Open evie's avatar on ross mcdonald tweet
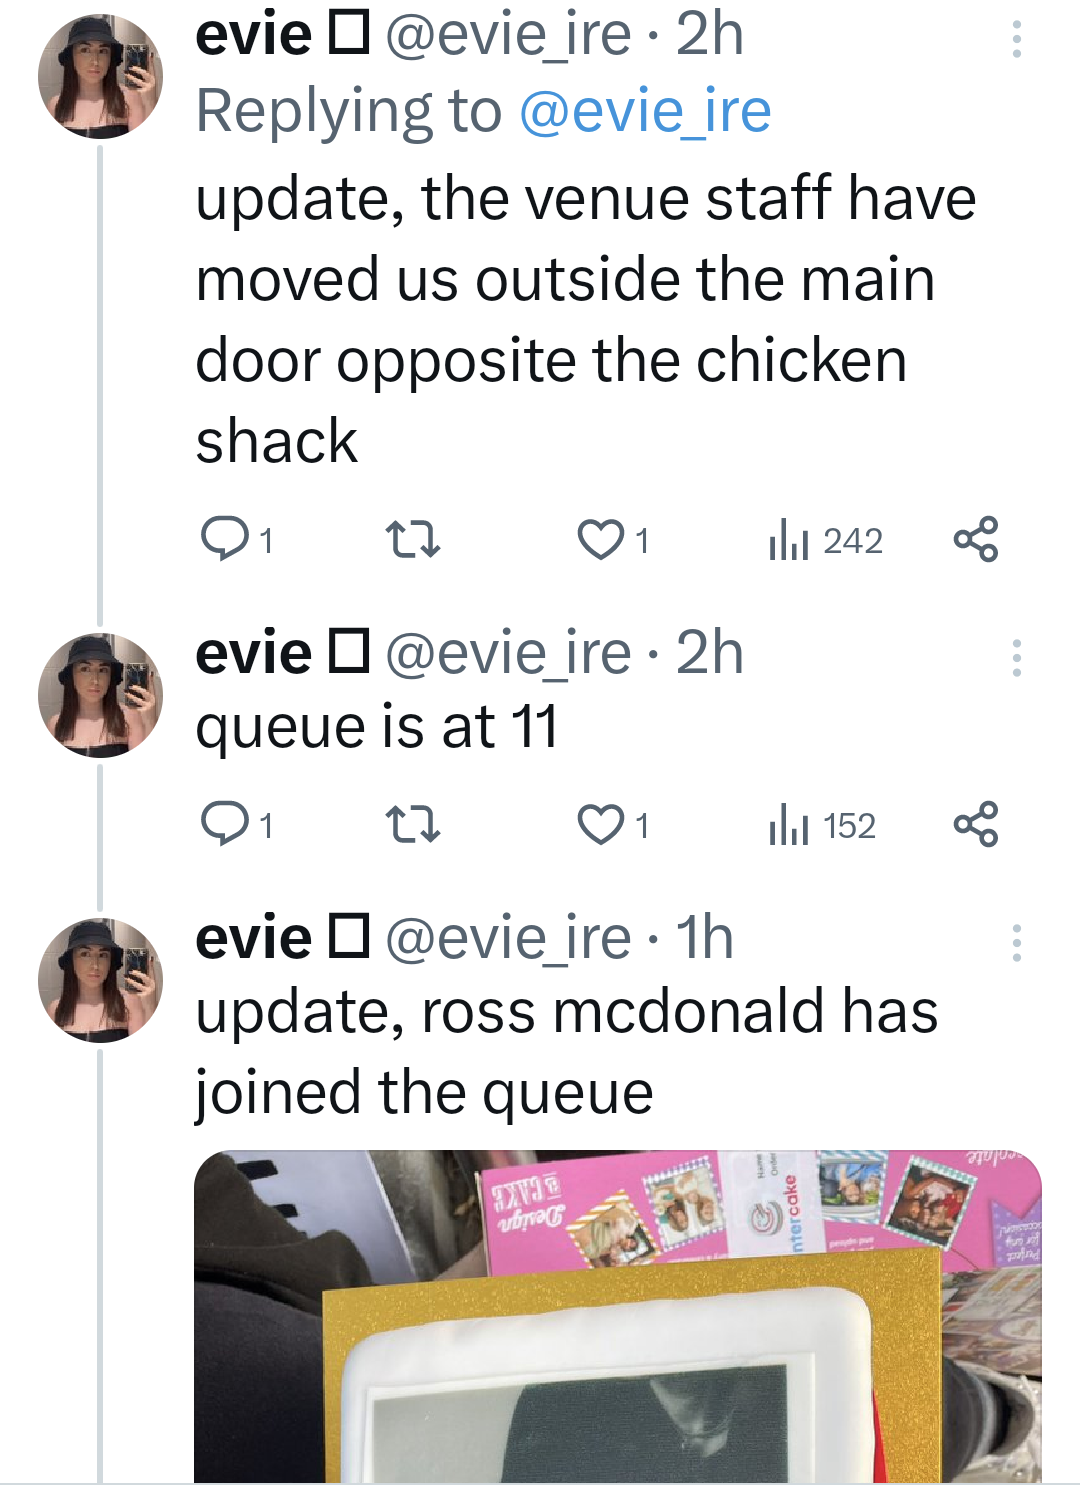1080x1485 pixels. click(100, 981)
